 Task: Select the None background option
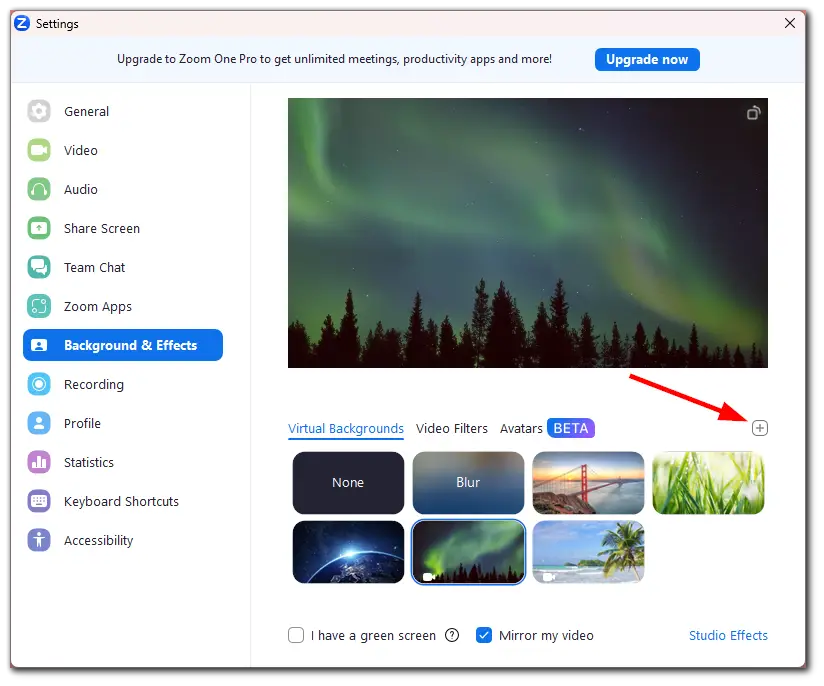[x=348, y=483]
